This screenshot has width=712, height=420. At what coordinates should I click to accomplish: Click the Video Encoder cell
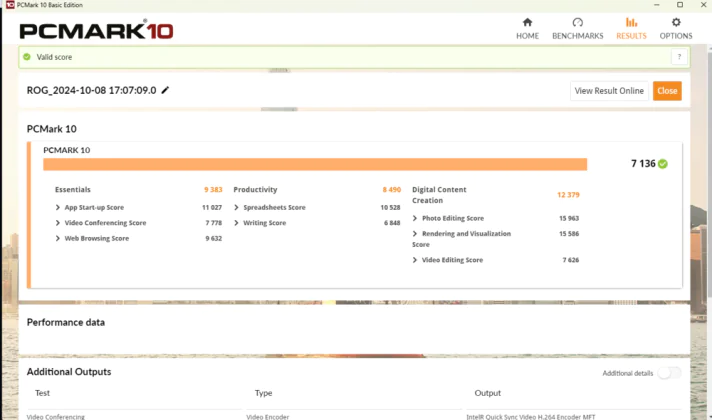coord(267,417)
